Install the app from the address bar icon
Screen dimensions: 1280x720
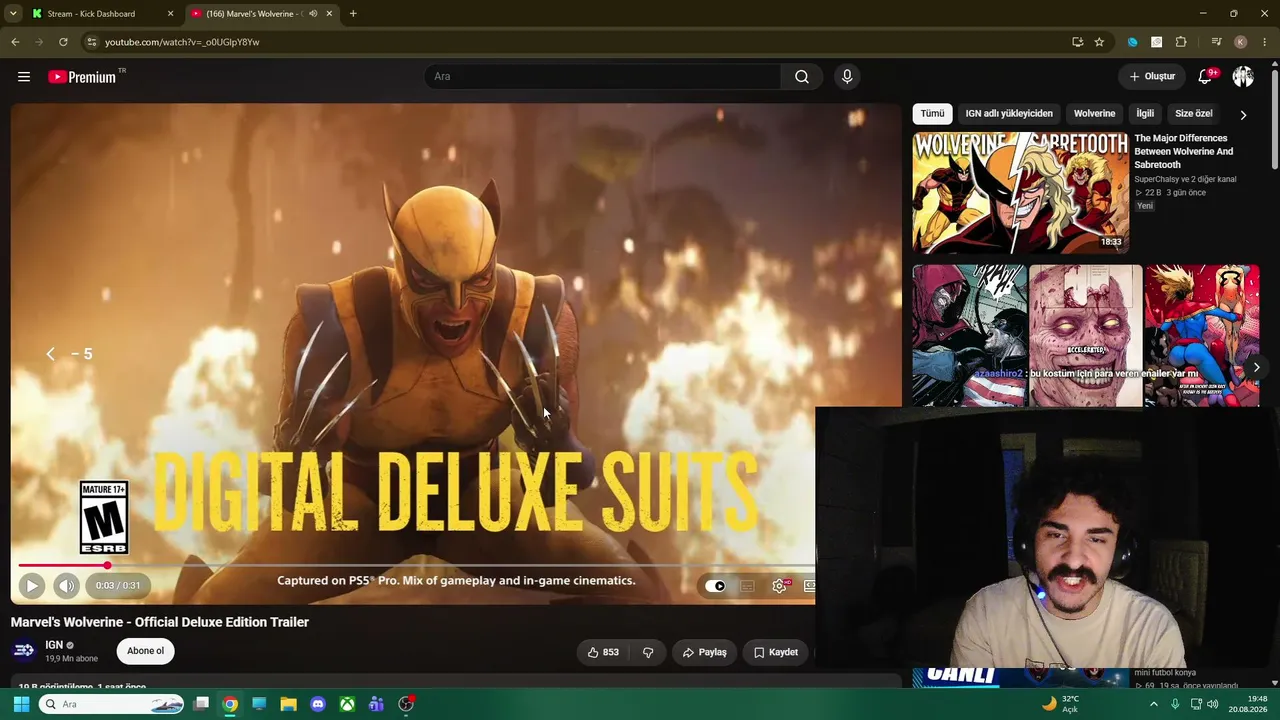tap(1077, 42)
